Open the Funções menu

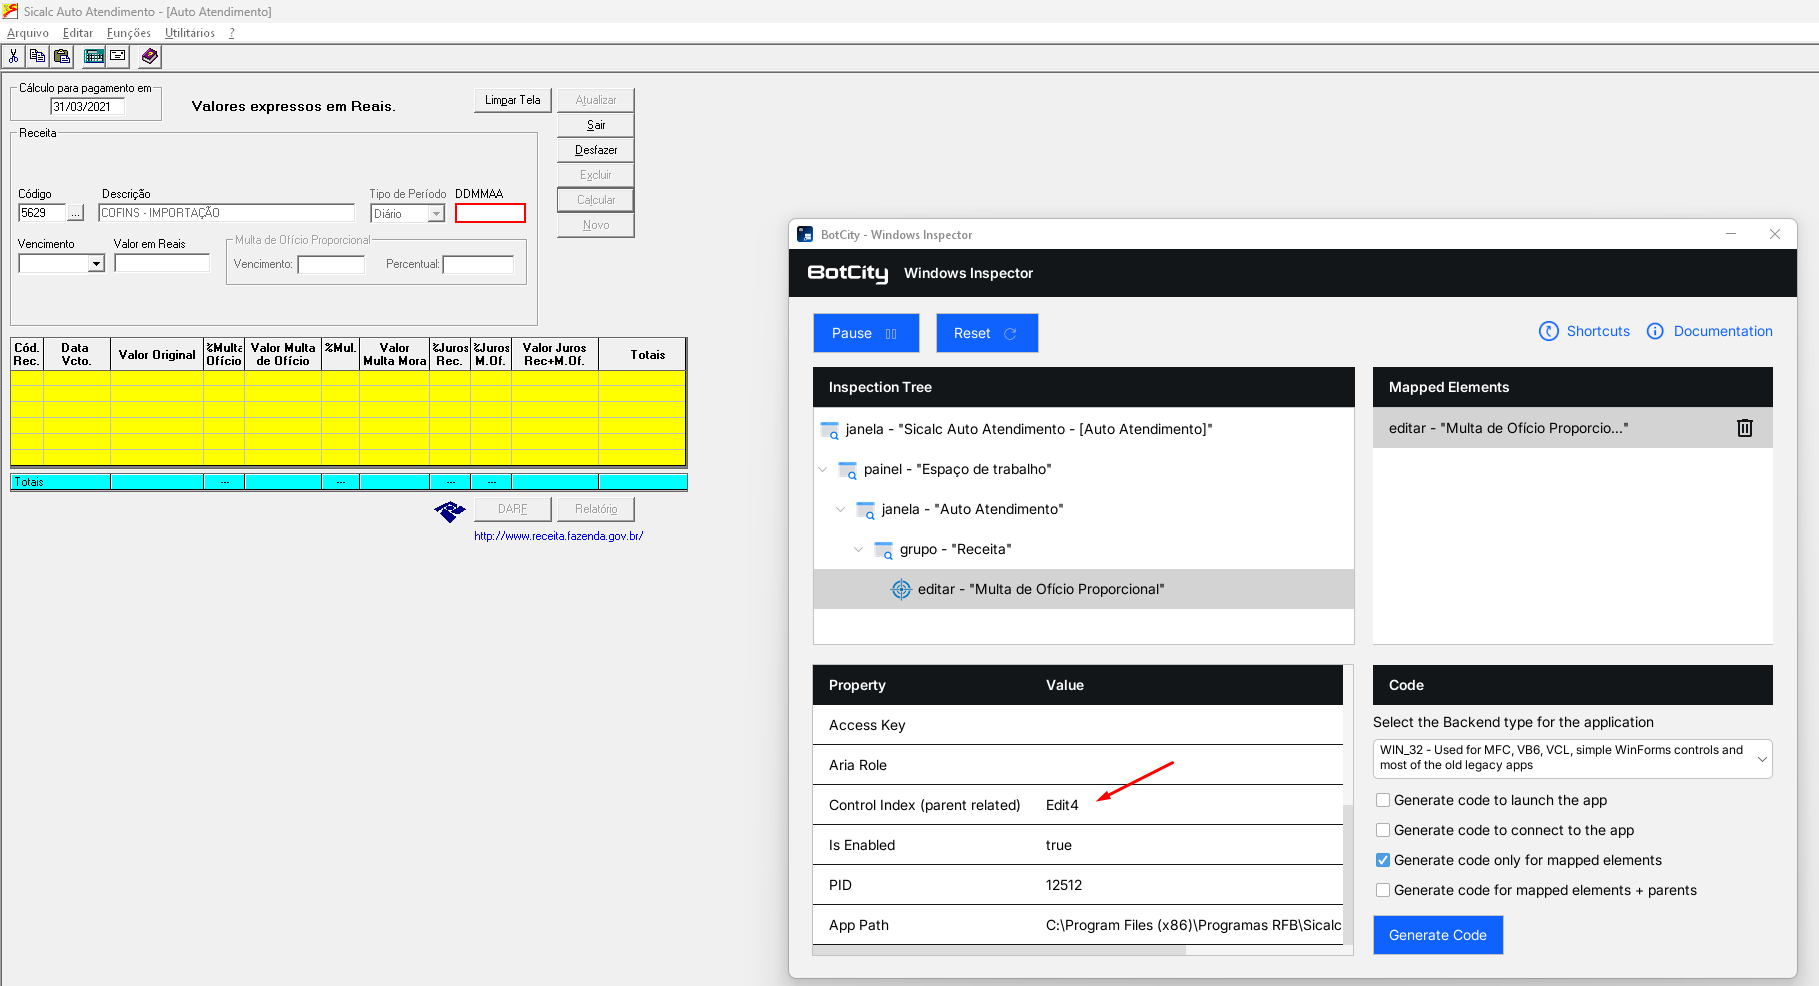pyautogui.click(x=129, y=33)
